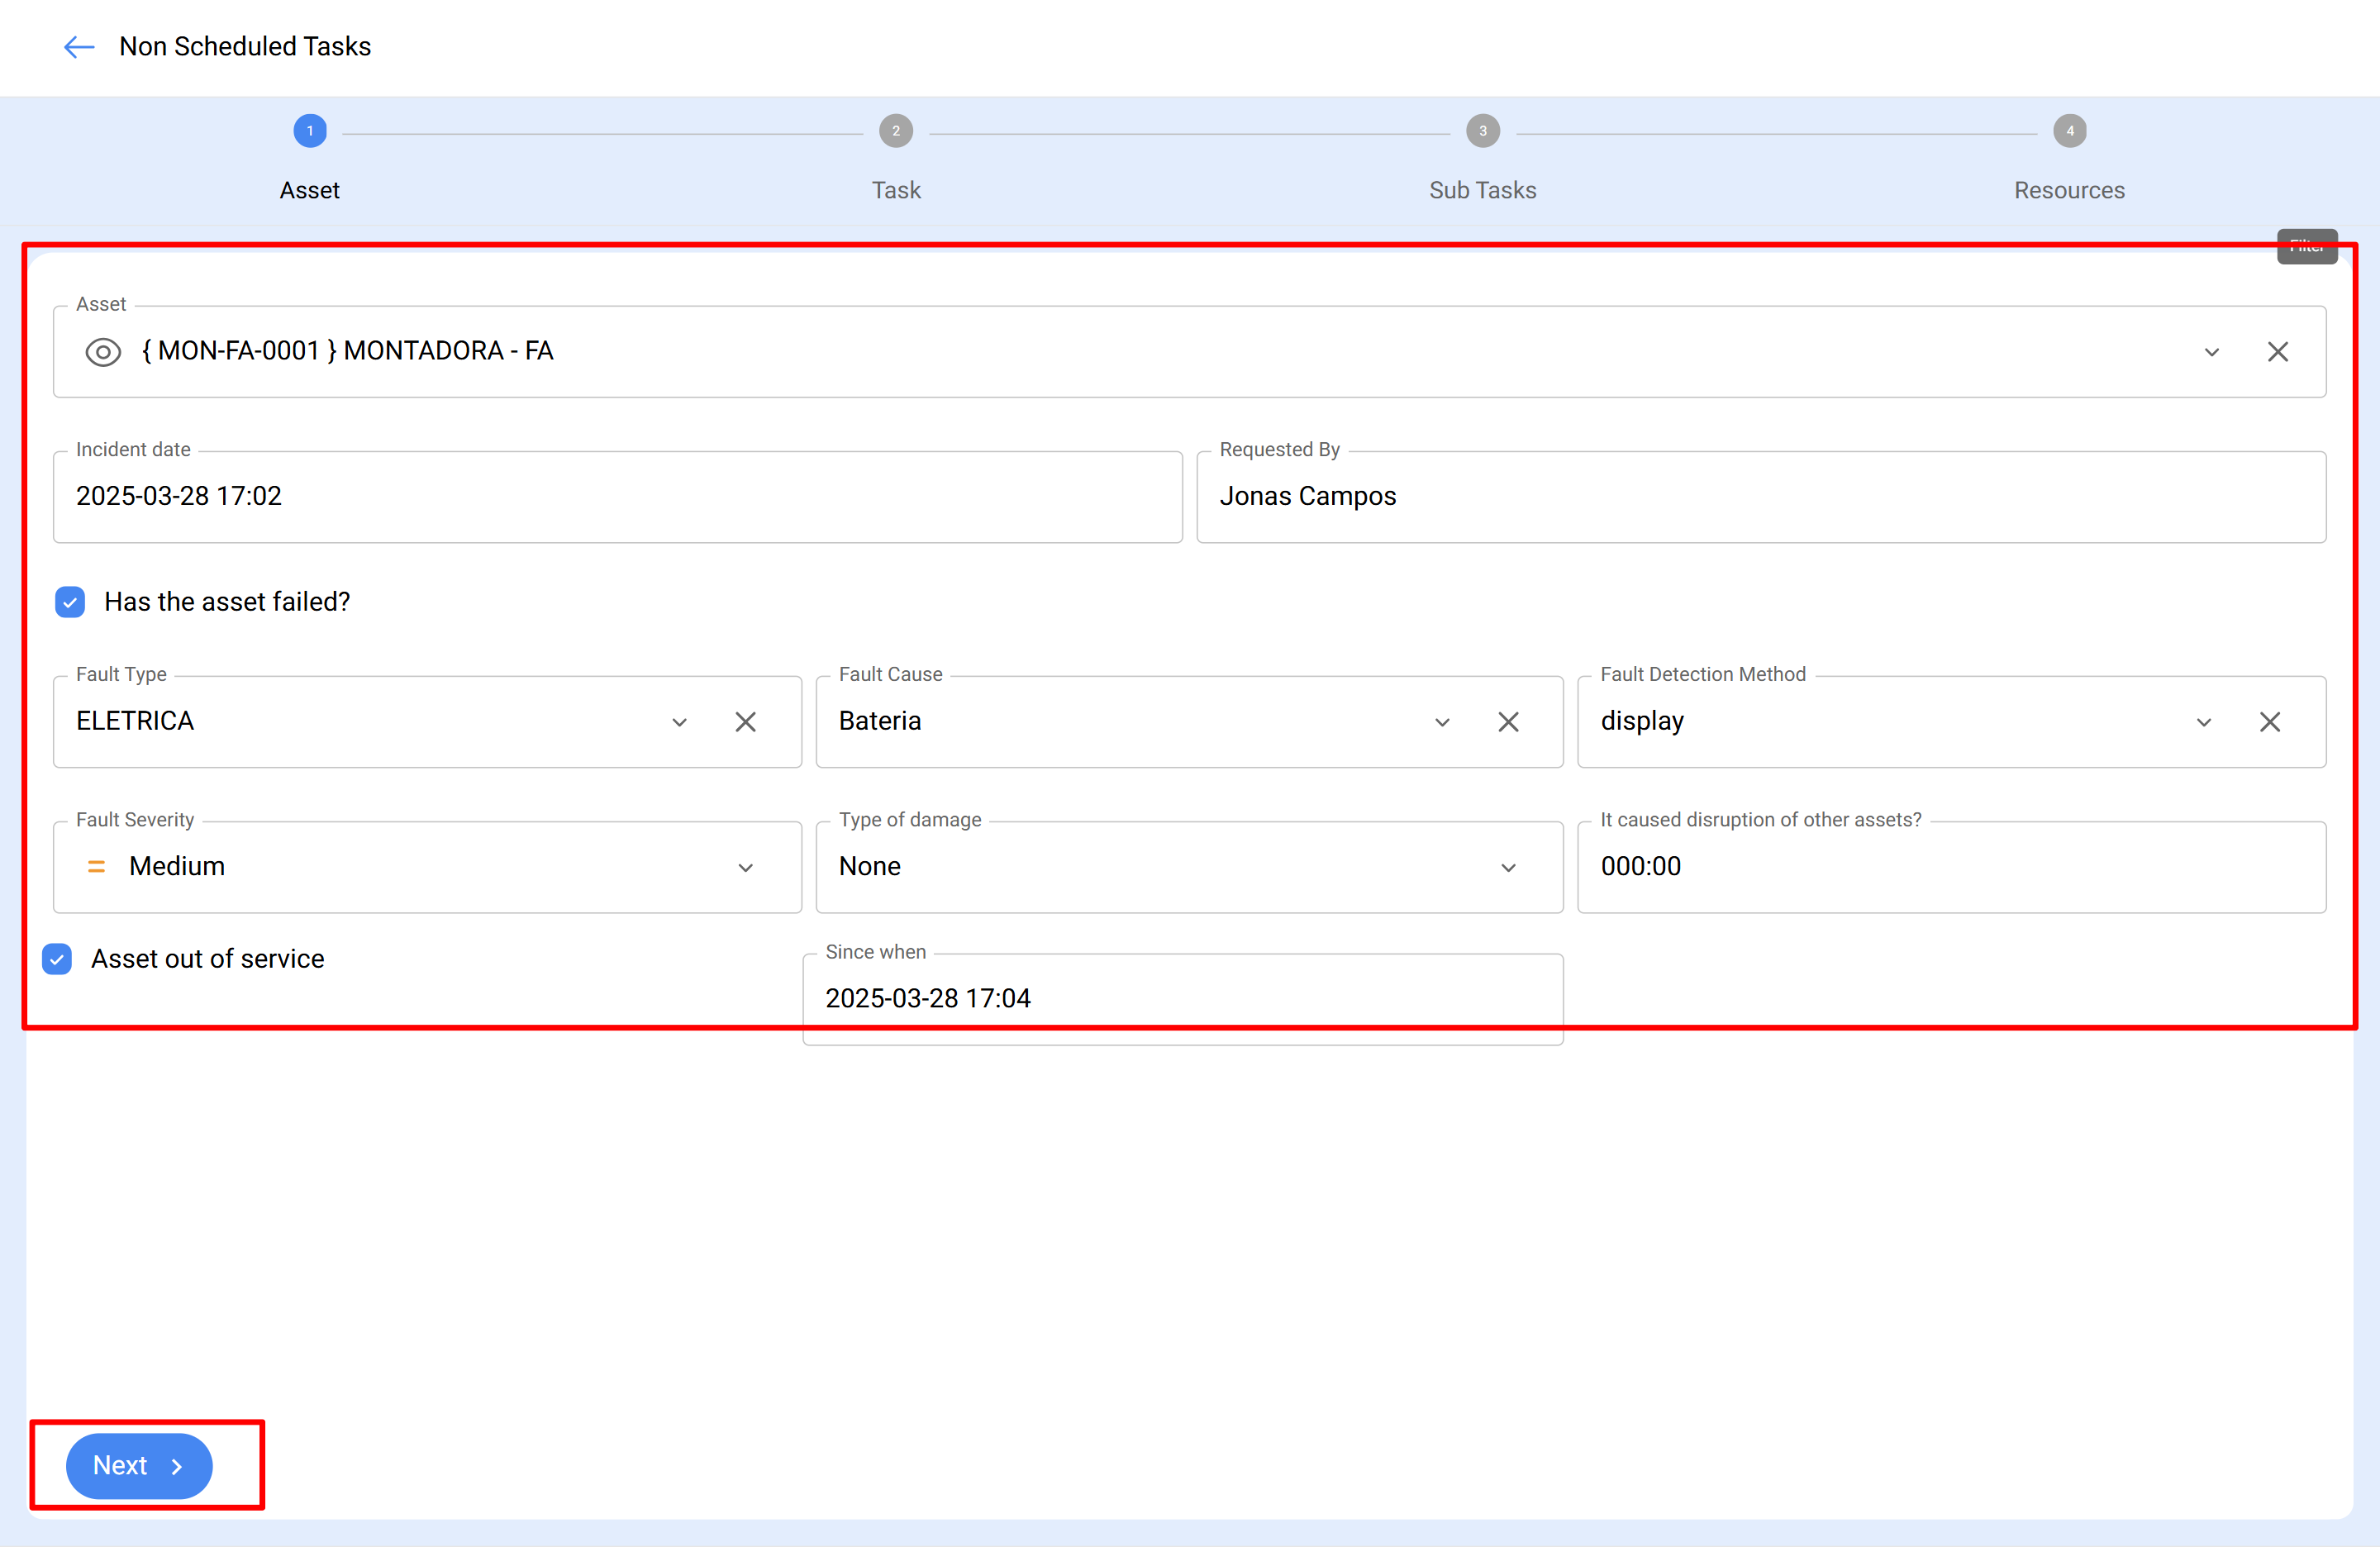Viewport: 2380px width, 1547px height.
Task: Uncheck Asset out of service checkbox
Action: (57, 959)
